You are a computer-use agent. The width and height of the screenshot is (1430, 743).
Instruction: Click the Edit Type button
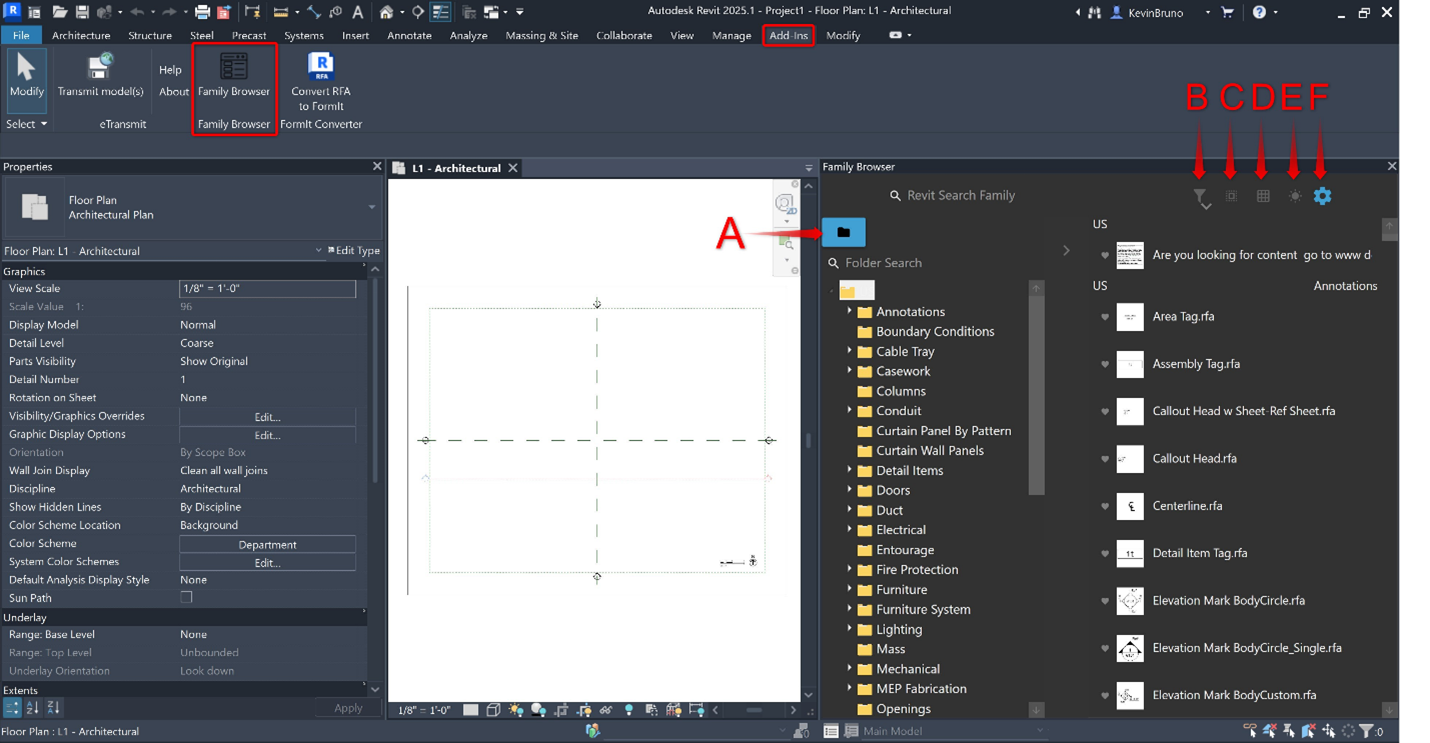click(x=354, y=251)
